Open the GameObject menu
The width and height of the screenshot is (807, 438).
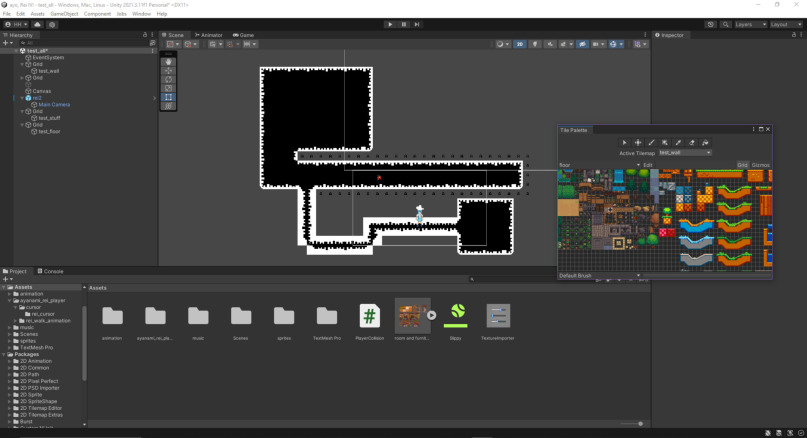pyautogui.click(x=64, y=14)
